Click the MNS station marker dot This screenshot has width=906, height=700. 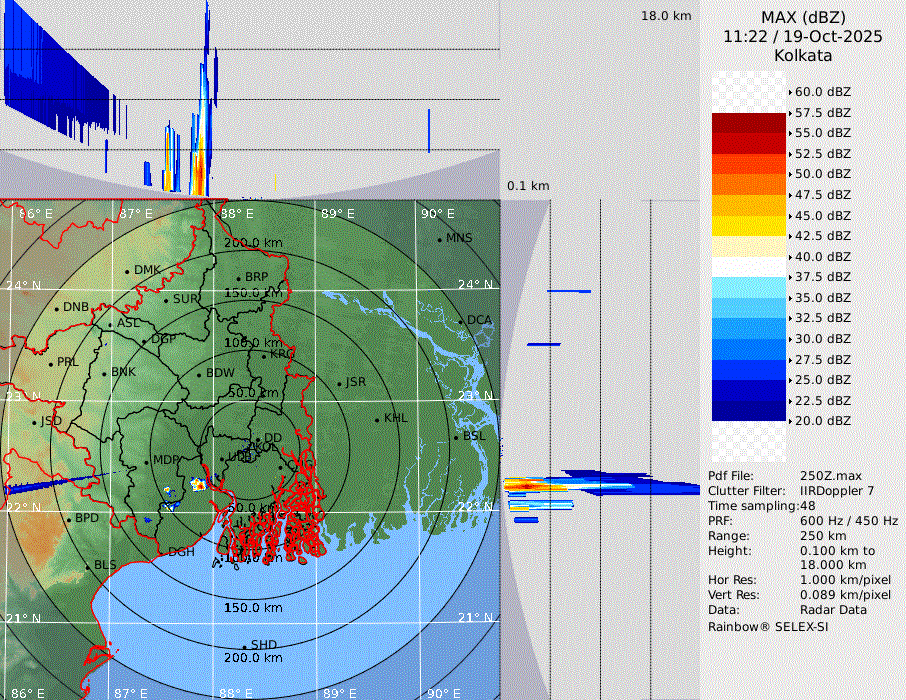point(439,239)
